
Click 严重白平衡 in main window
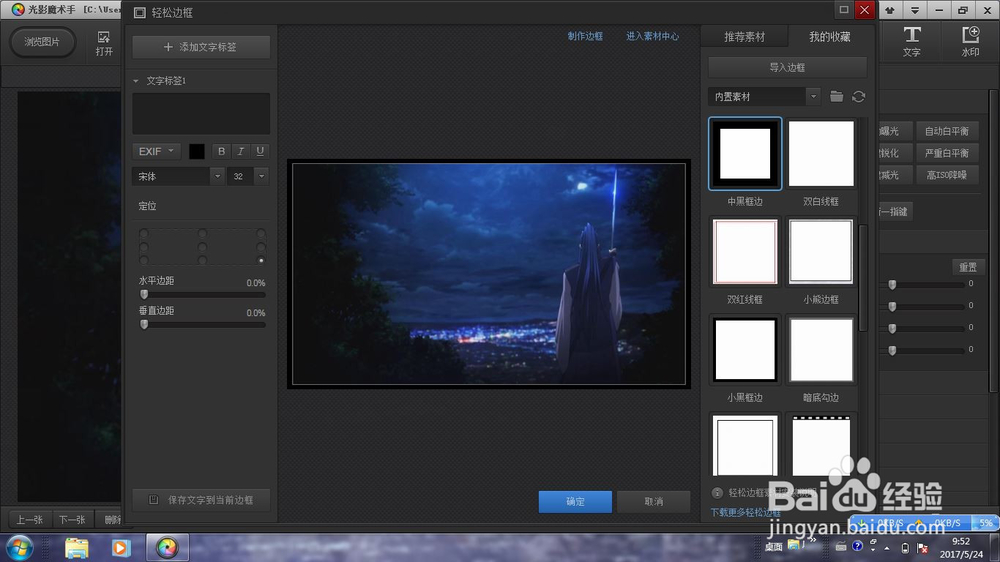point(946,153)
